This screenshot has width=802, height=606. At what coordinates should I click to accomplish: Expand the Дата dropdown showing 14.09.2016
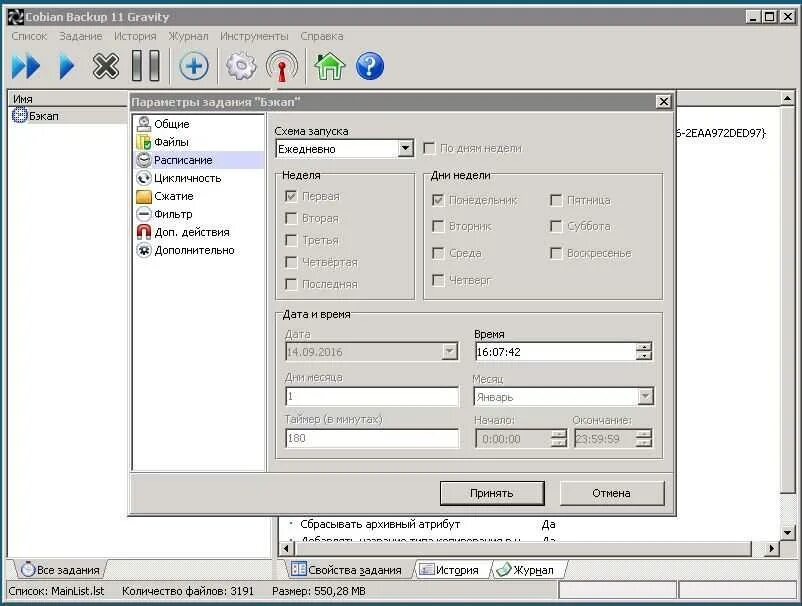tap(450, 352)
